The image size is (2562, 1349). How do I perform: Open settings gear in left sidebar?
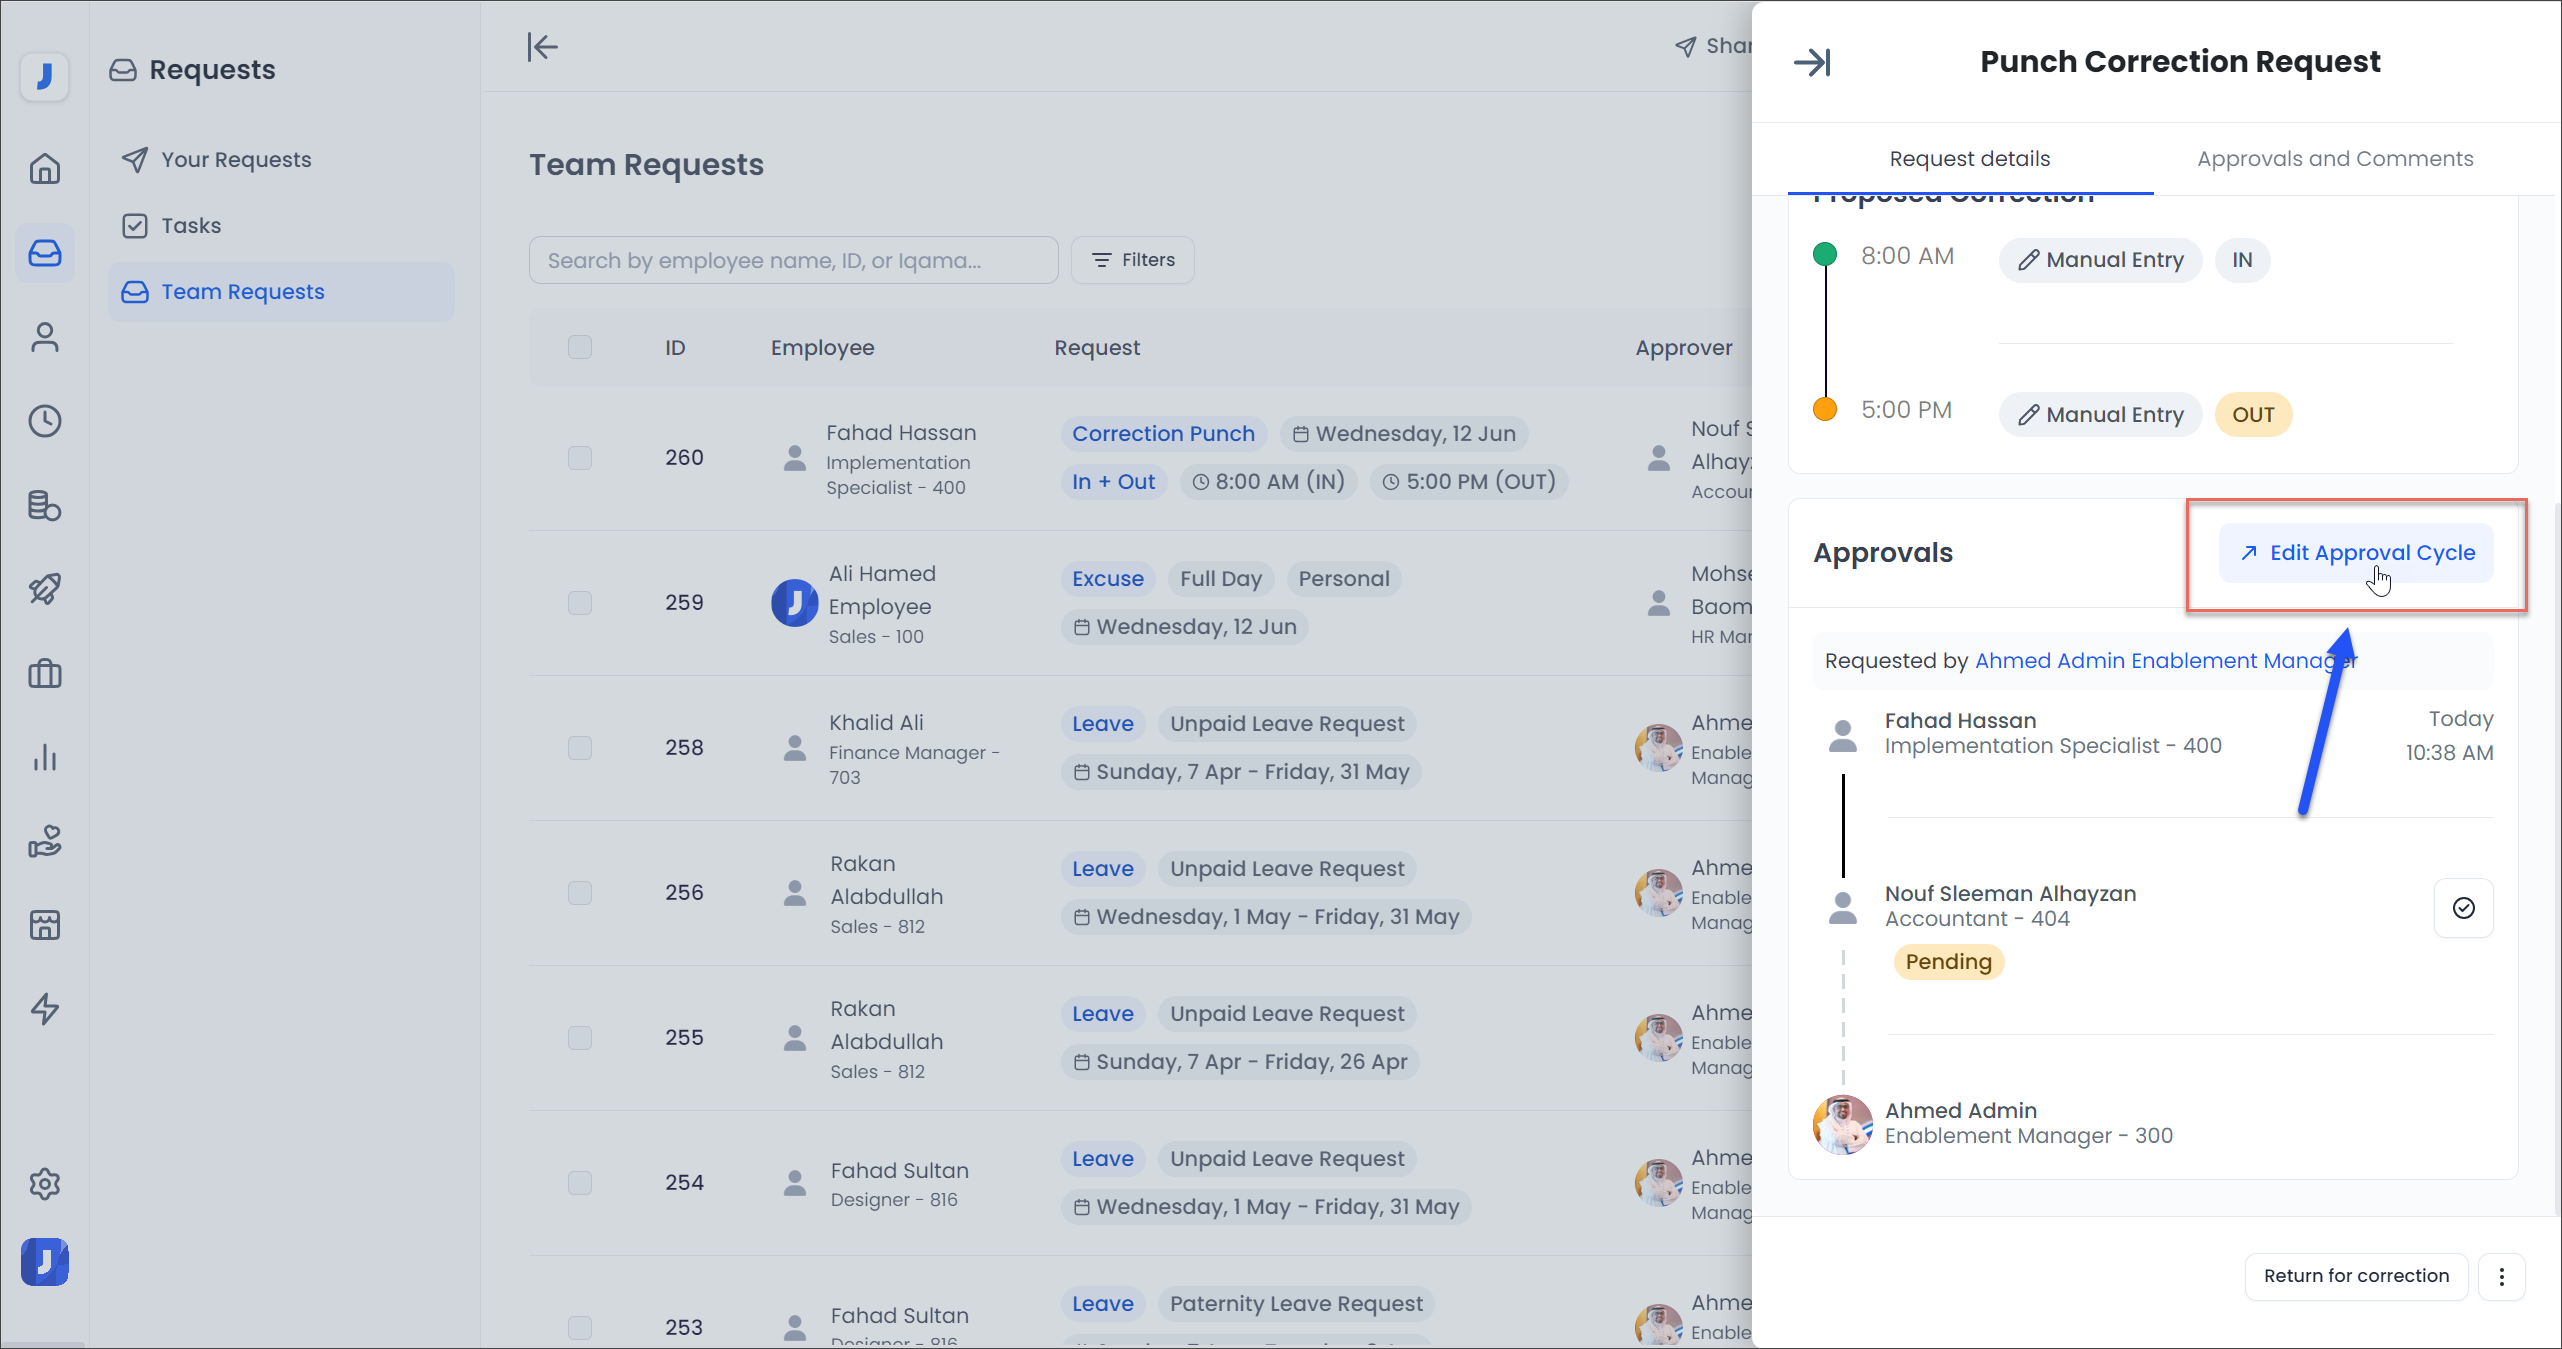44,1183
